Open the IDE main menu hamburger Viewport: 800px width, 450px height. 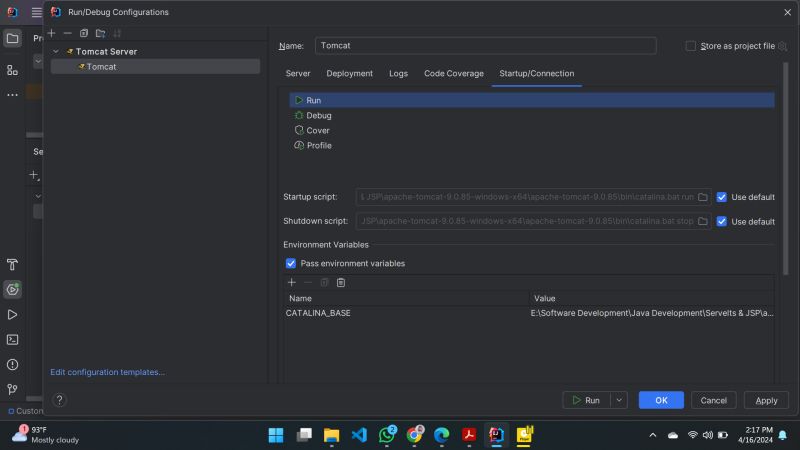(36, 12)
